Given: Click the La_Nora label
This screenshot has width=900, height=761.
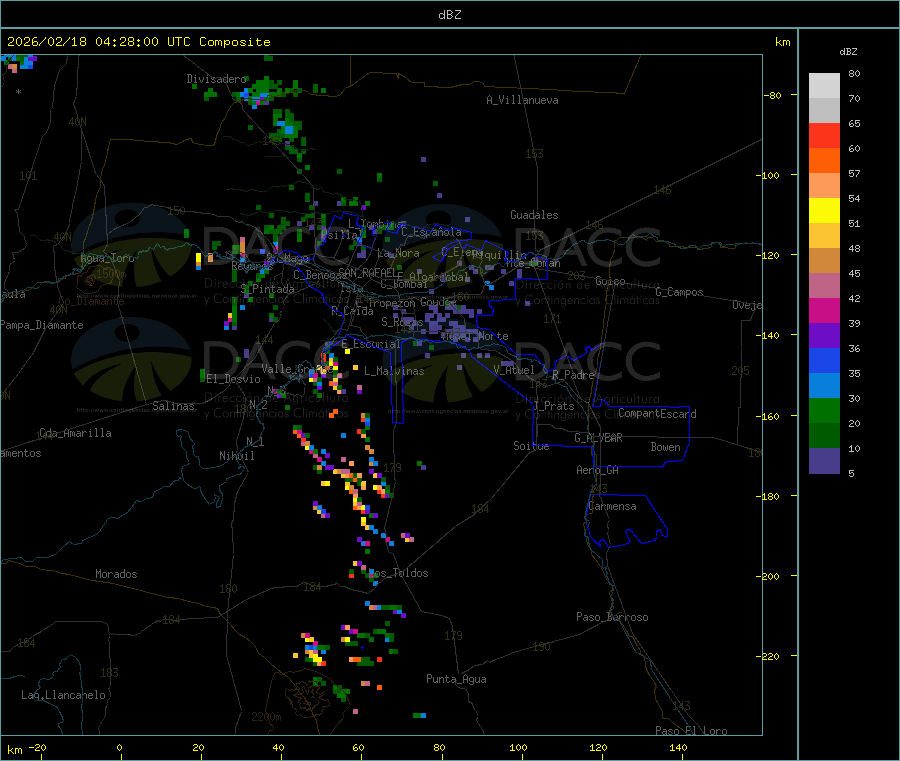Looking at the screenshot, I should click(x=398, y=253).
